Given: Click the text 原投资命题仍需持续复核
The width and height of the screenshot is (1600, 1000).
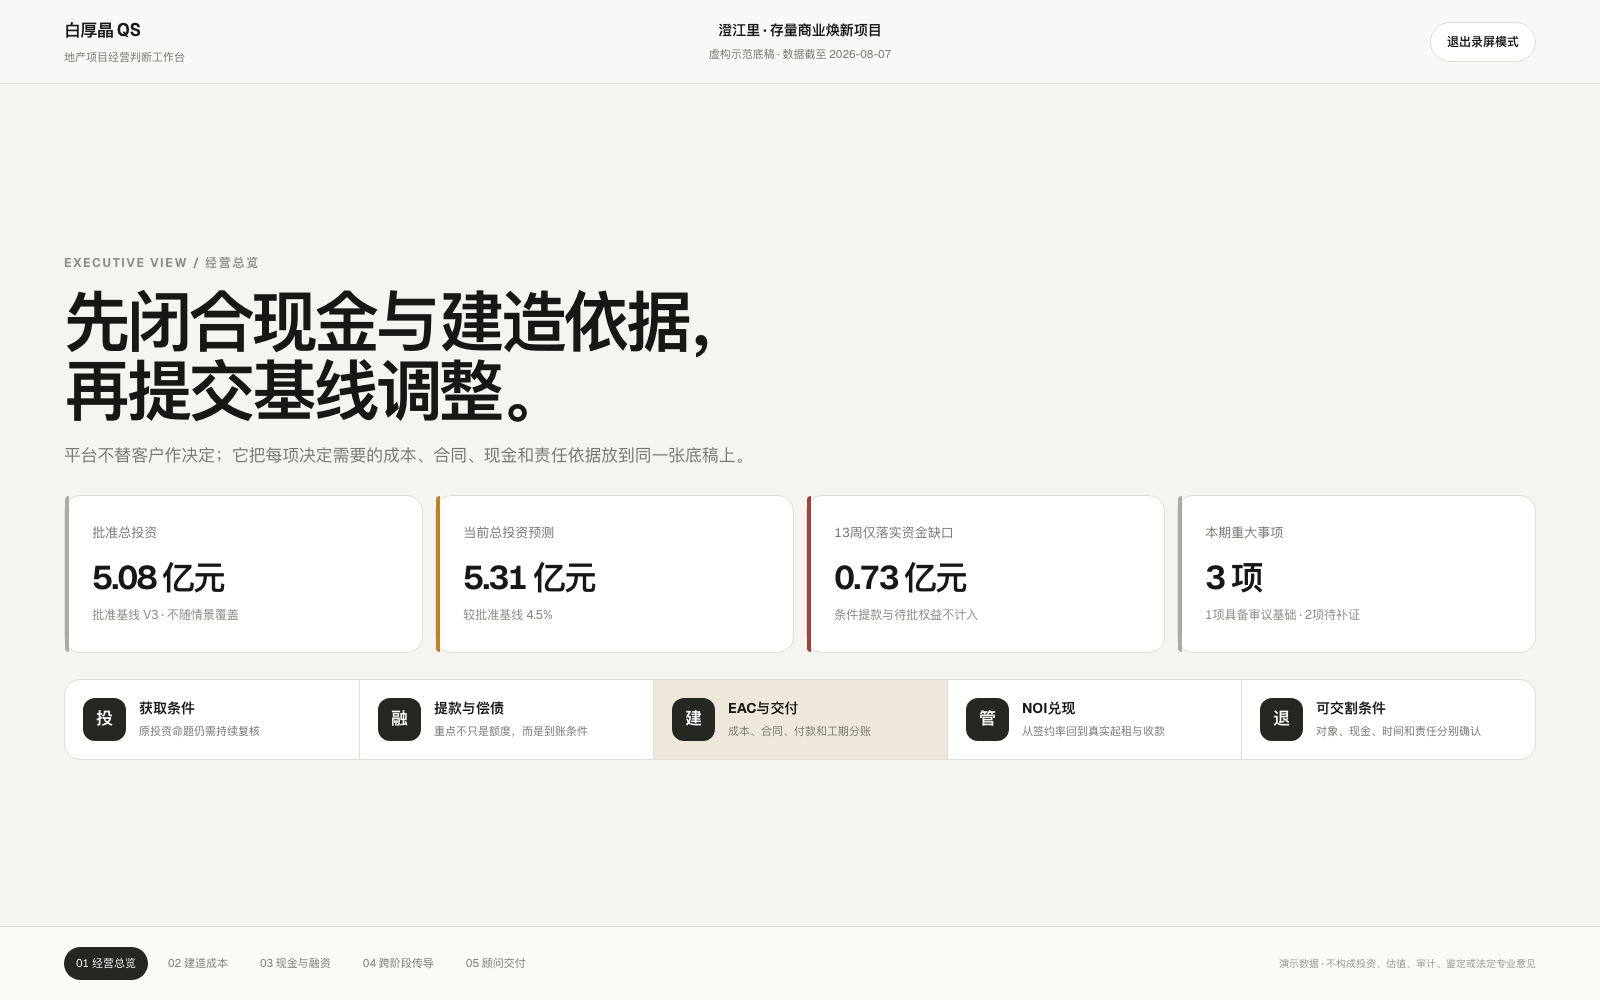Looking at the screenshot, I should (199, 731).
